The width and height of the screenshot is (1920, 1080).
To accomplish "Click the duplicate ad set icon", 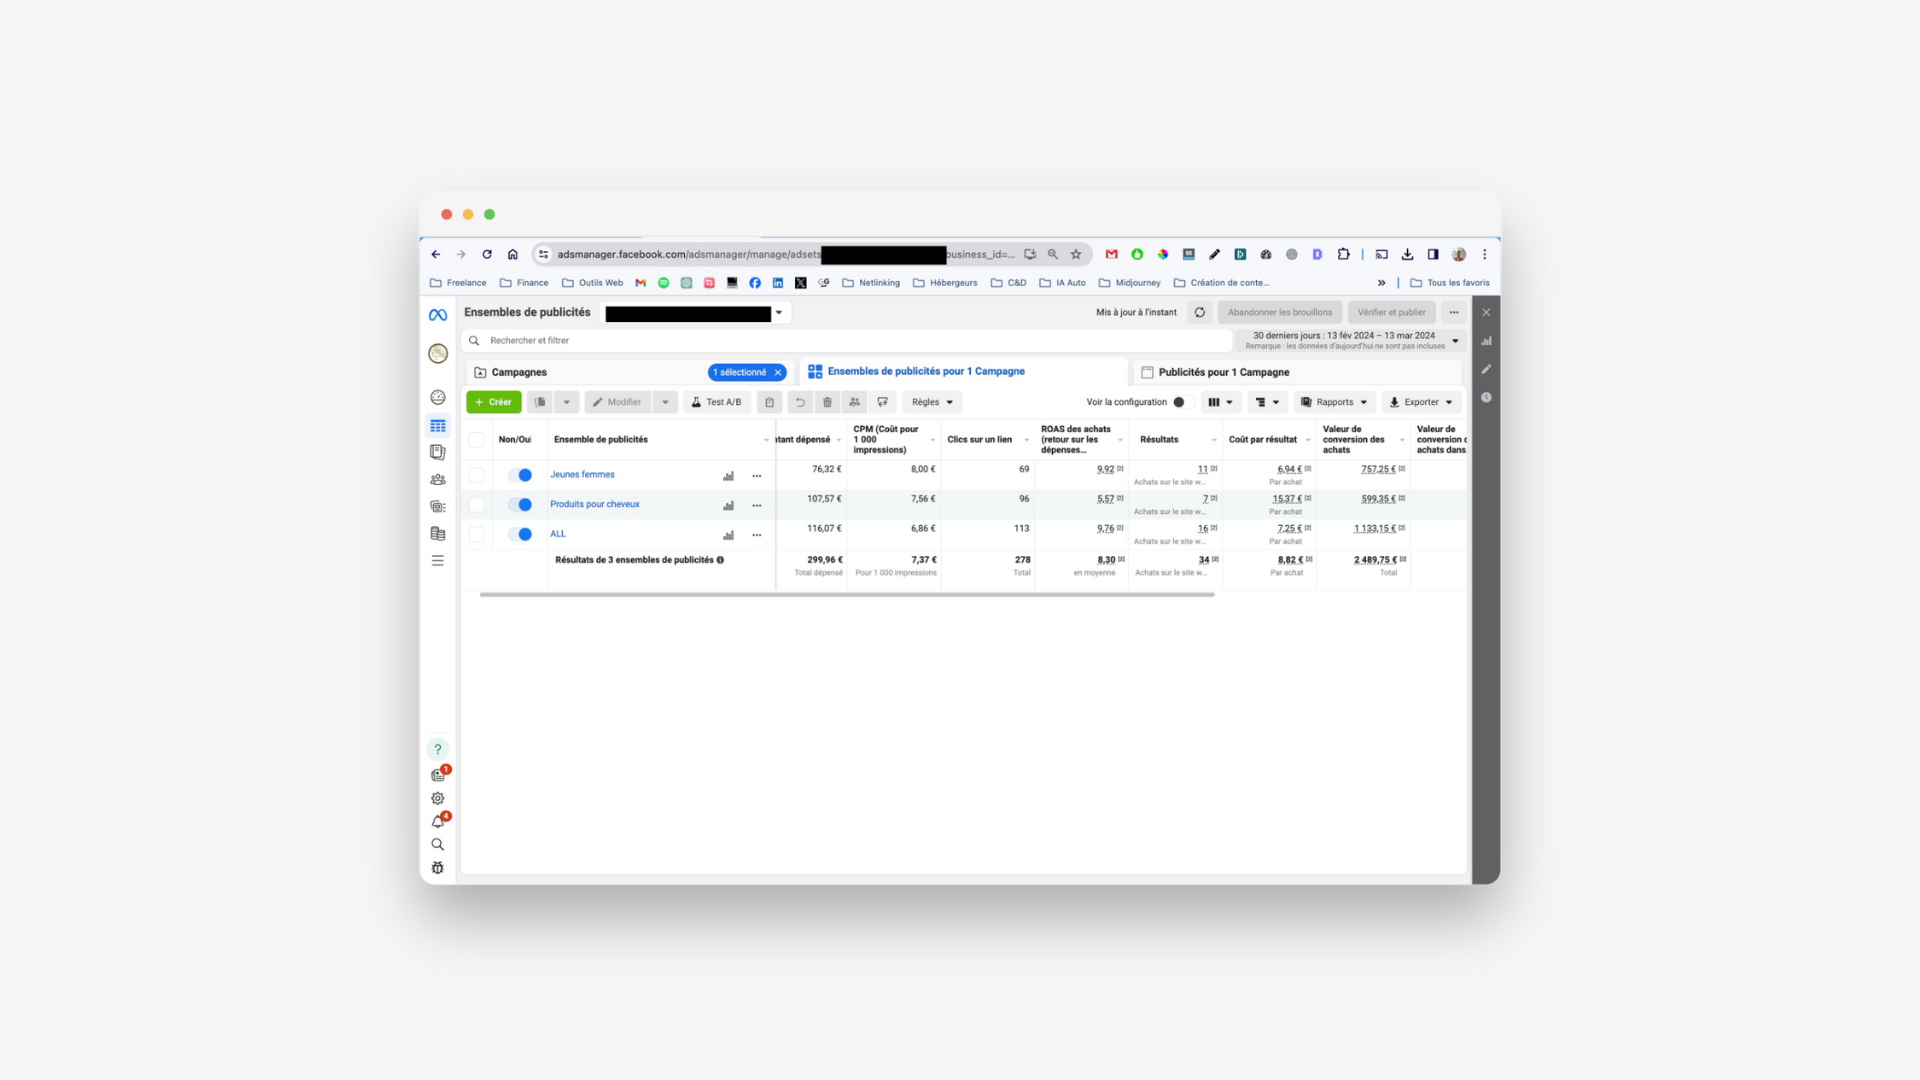I will click(x=540, y=402).
